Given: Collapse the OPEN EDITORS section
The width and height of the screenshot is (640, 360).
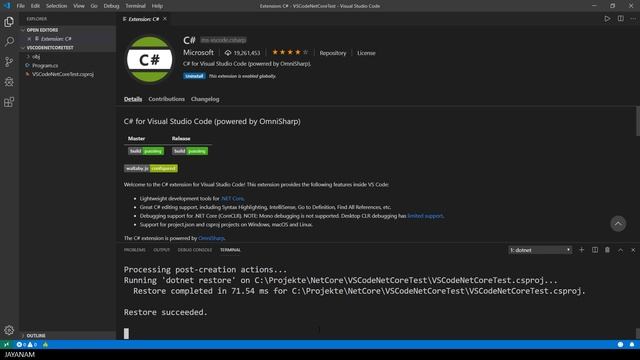Looking at the screenshot, I should click(x=42, y=30).
